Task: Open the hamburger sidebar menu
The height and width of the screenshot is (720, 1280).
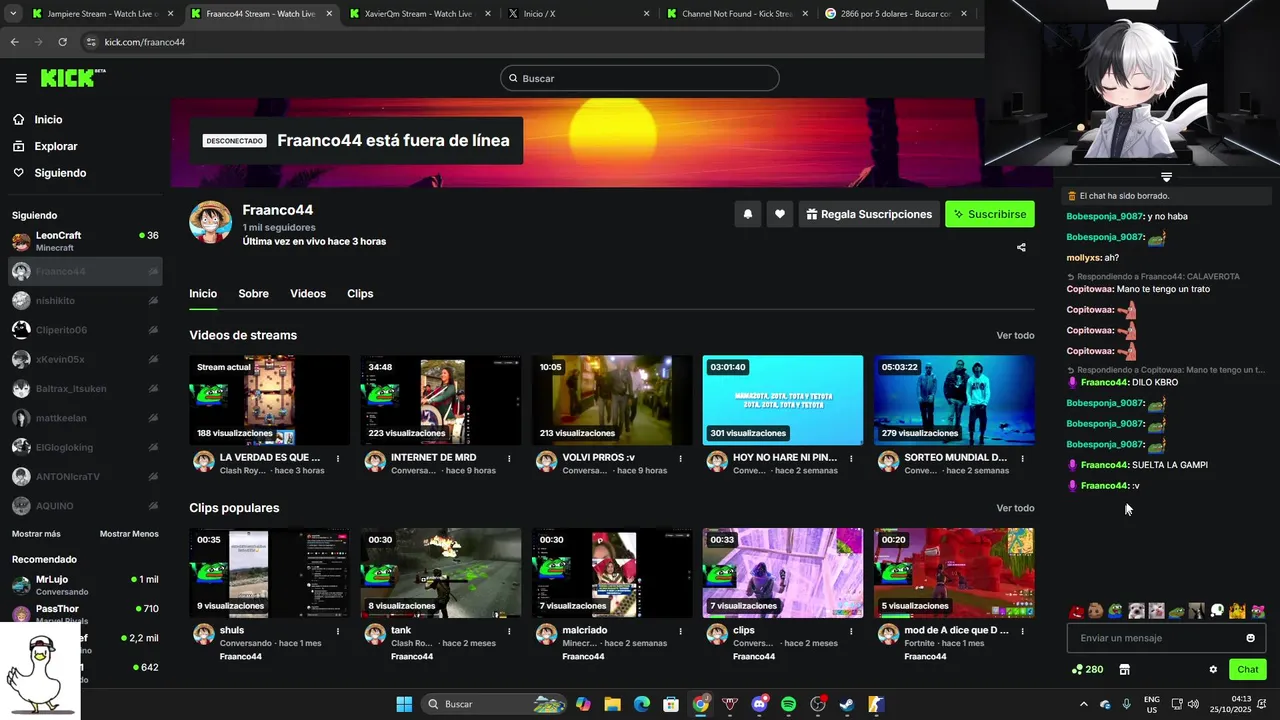Action: click(x=21, y=78)
